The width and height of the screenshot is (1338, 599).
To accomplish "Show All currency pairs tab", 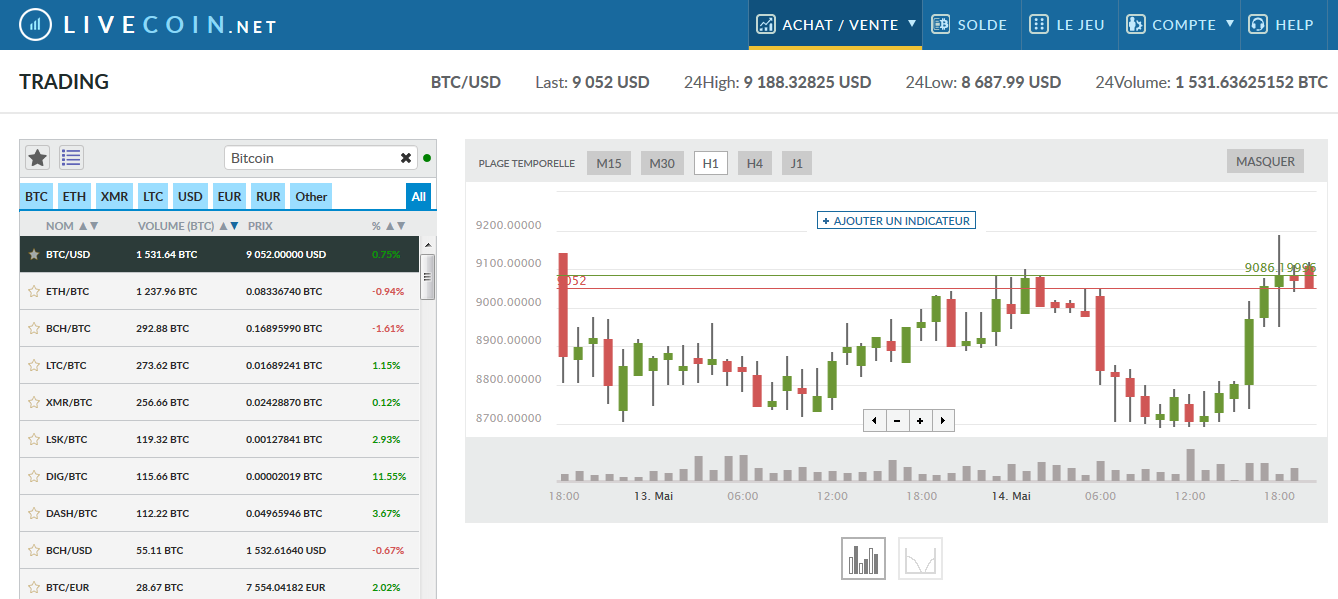I will pos(418,196).
